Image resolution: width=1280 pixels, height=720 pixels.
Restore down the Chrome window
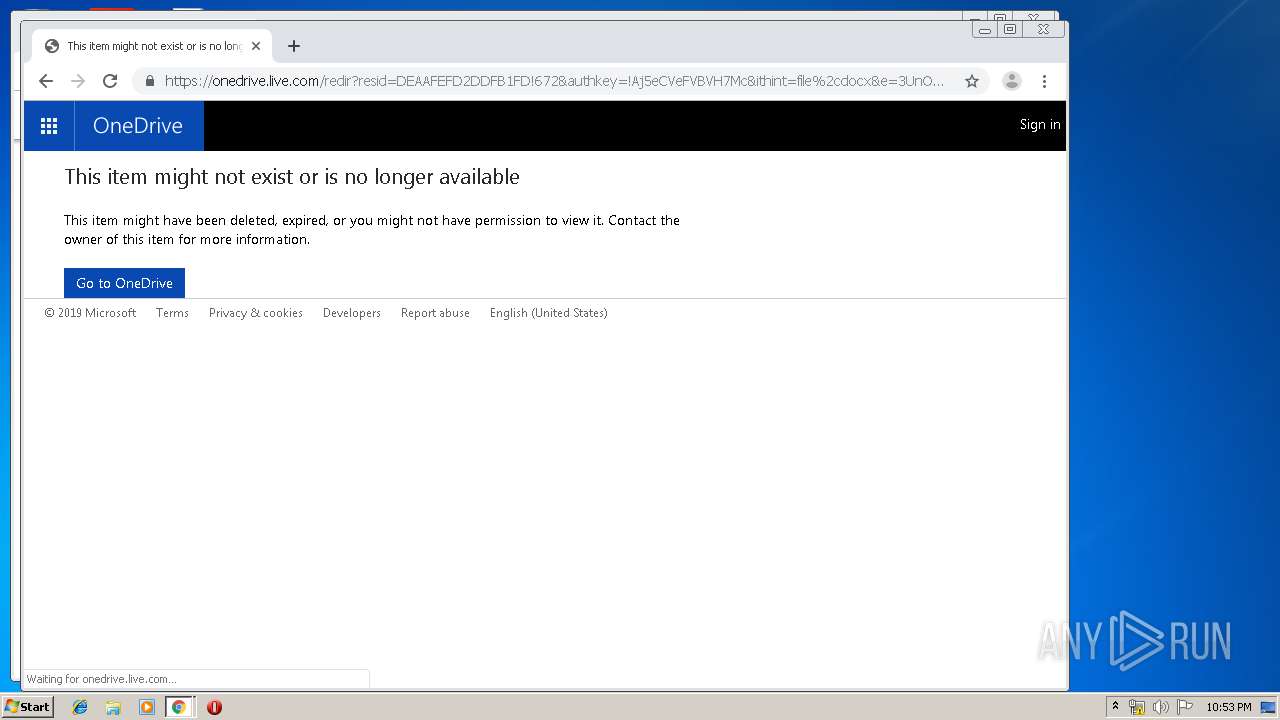click(1010, 30)
